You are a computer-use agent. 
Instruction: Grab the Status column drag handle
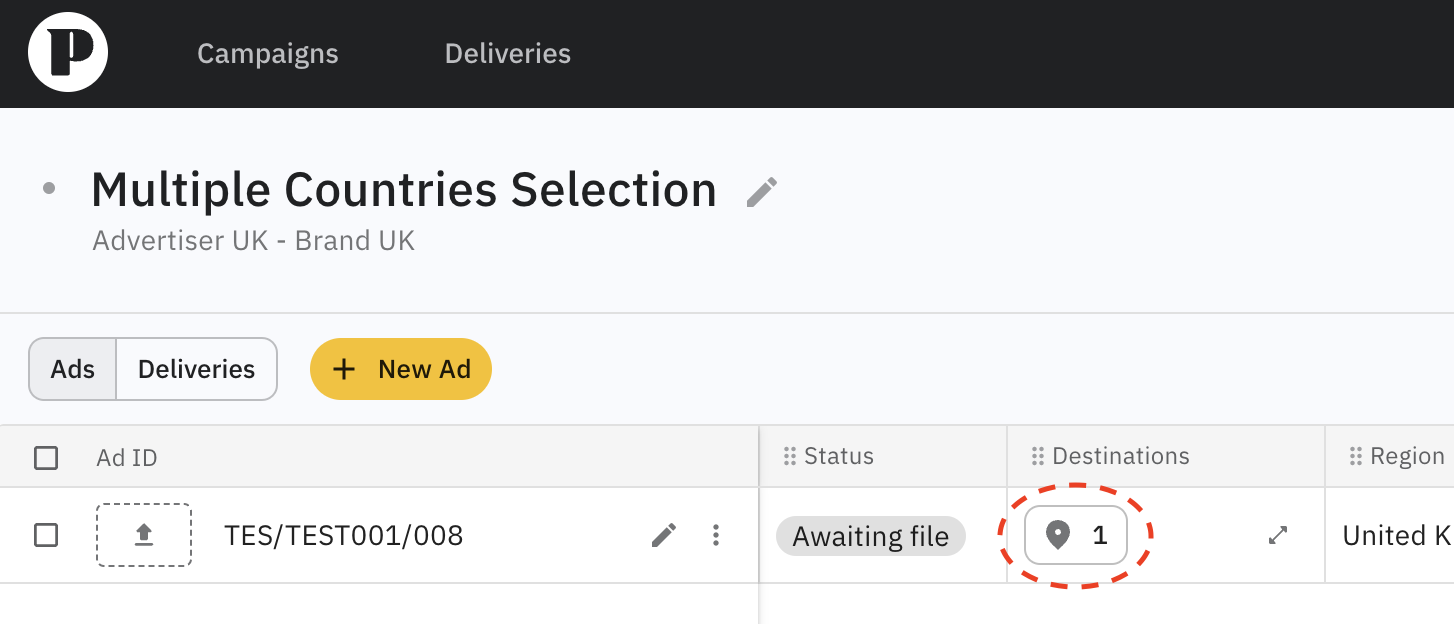click(790, 457)
